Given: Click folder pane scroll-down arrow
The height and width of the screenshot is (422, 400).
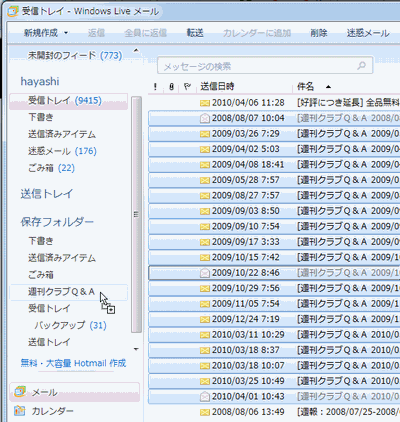Looking at the screenshot, I should pyautogui.click(x=136, y=349).
